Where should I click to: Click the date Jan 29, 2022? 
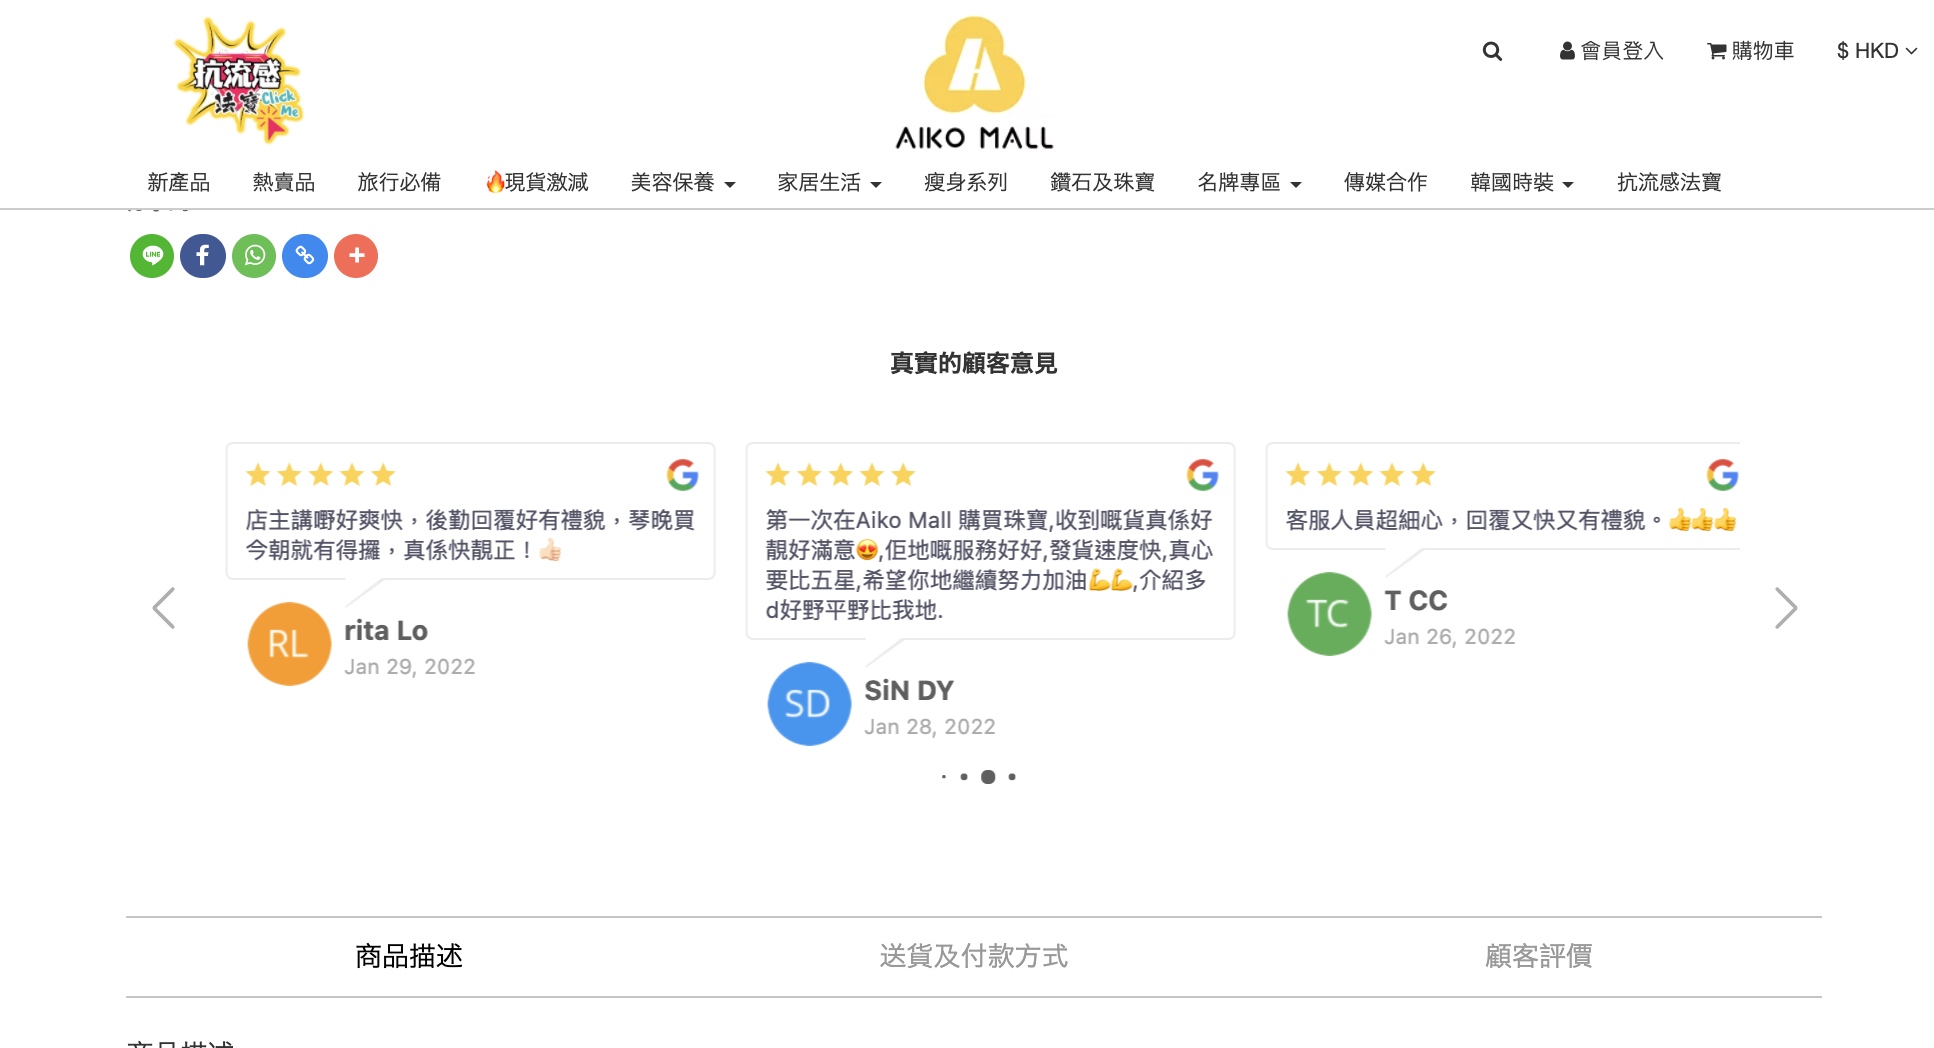[x=410, y=667]
